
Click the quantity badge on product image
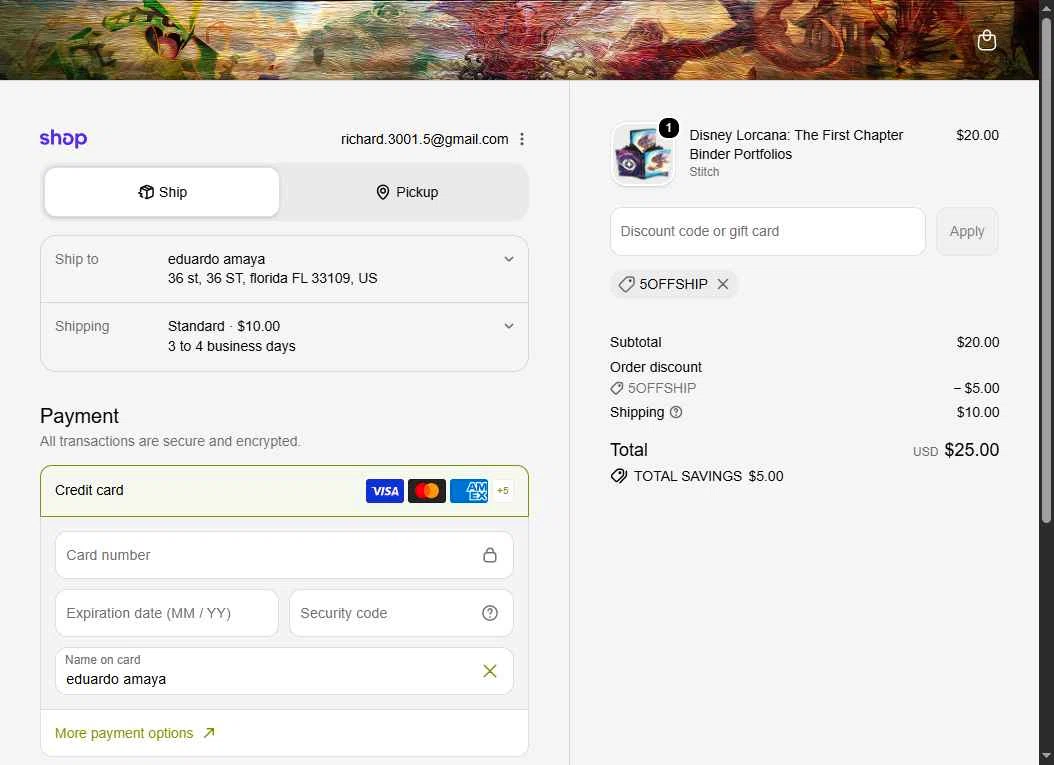(668, 128)
